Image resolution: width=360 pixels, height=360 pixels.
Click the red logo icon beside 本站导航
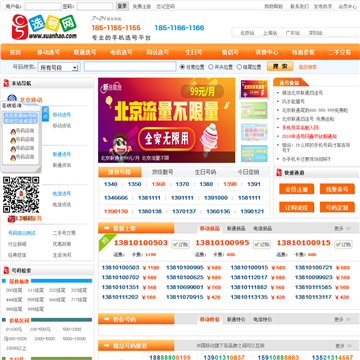6,83
